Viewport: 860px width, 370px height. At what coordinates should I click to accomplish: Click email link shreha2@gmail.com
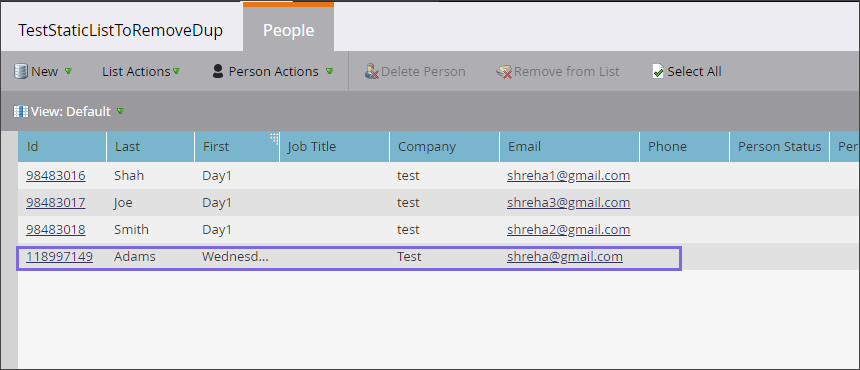[x=568, y=230]
